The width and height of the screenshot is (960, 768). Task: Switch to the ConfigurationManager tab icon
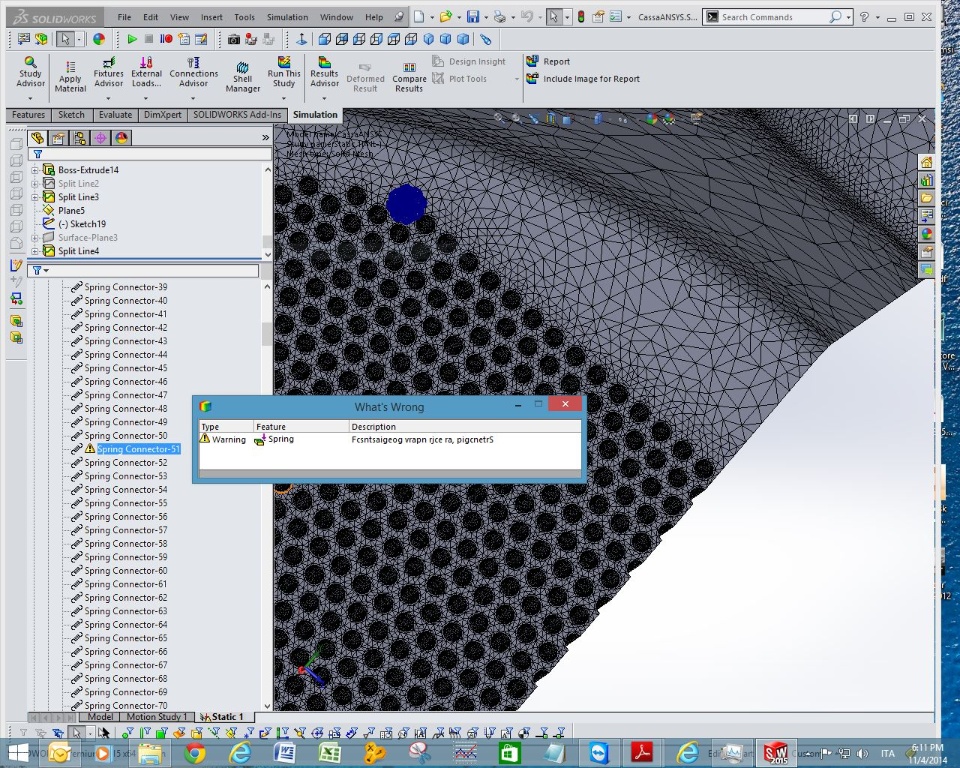point(80,138)
